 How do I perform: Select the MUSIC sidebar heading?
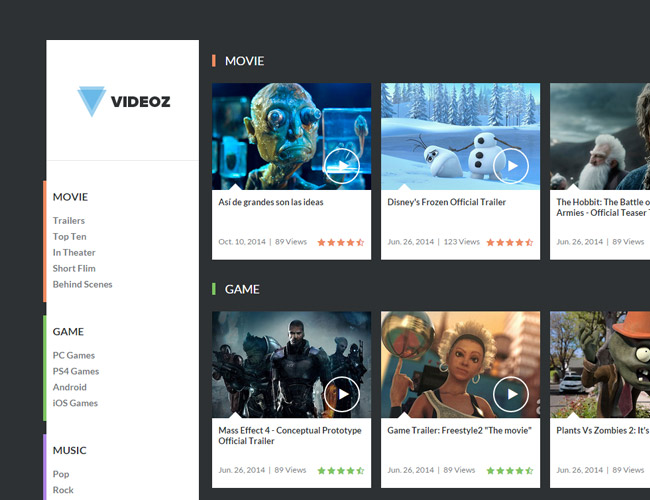[x=69, y=450]
